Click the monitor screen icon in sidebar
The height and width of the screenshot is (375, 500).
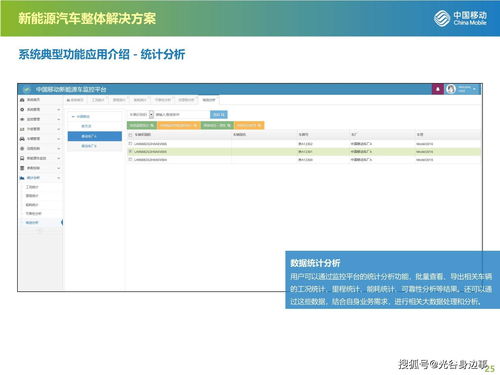click(22, 158)
